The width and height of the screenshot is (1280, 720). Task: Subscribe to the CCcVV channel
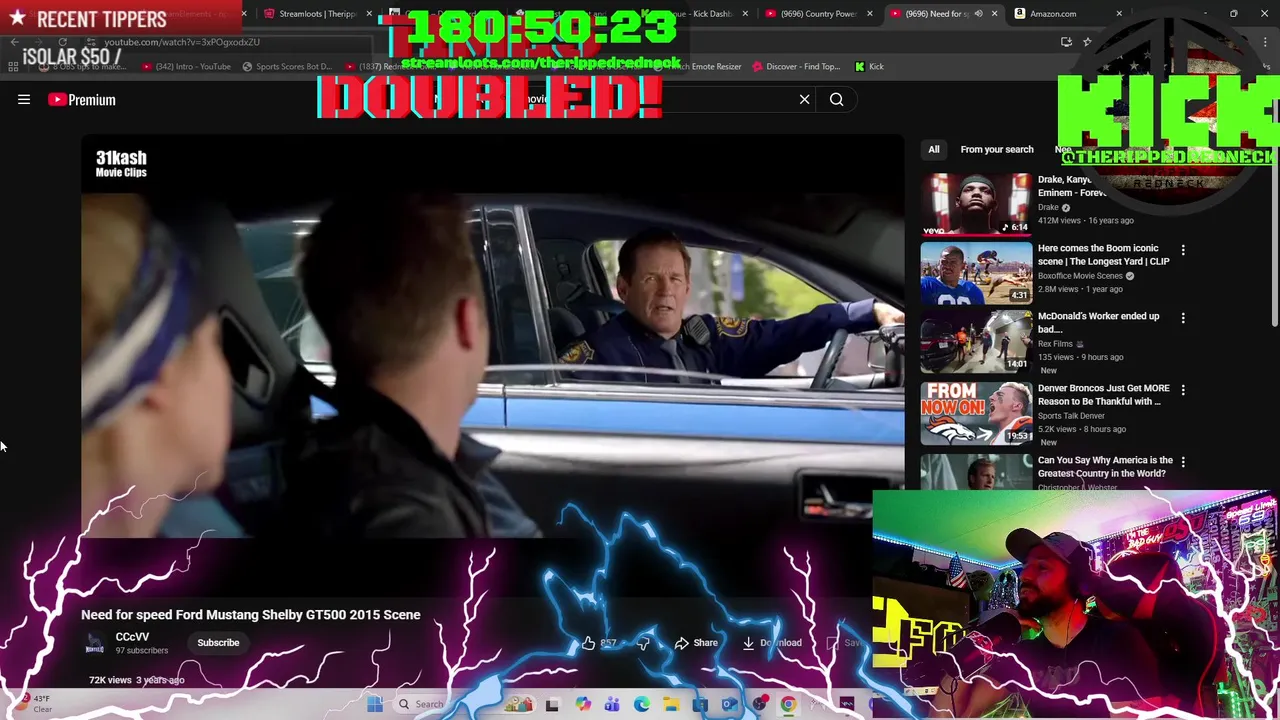click(x=218, y=643)
